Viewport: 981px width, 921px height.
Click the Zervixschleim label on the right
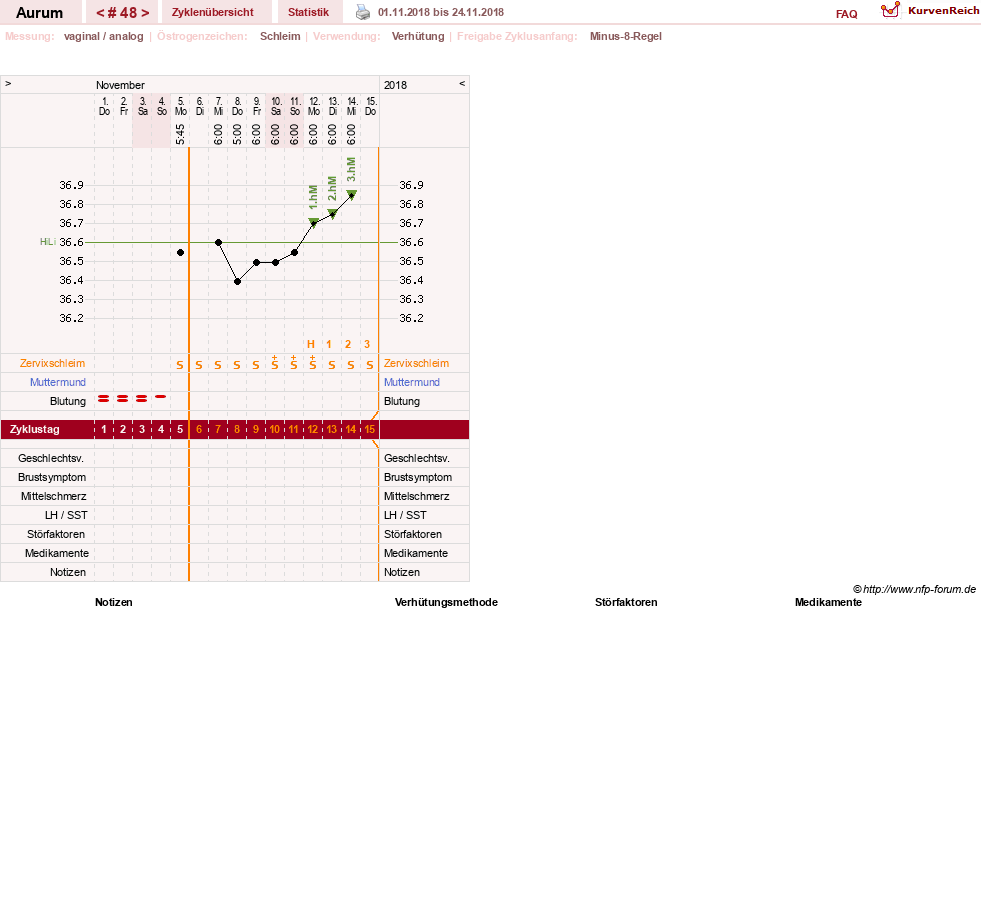(416, 363)
